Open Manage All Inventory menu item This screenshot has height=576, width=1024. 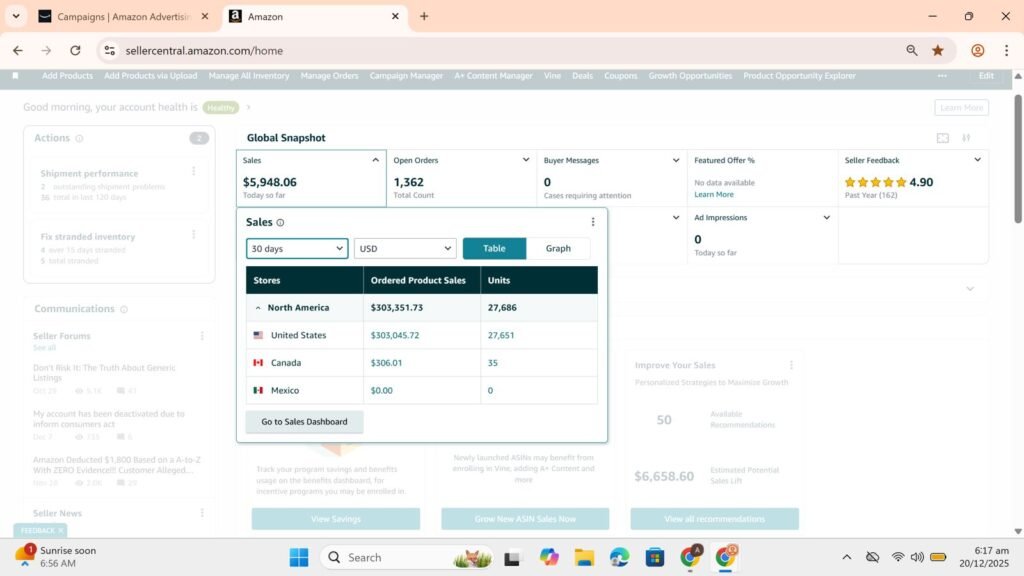249,76
